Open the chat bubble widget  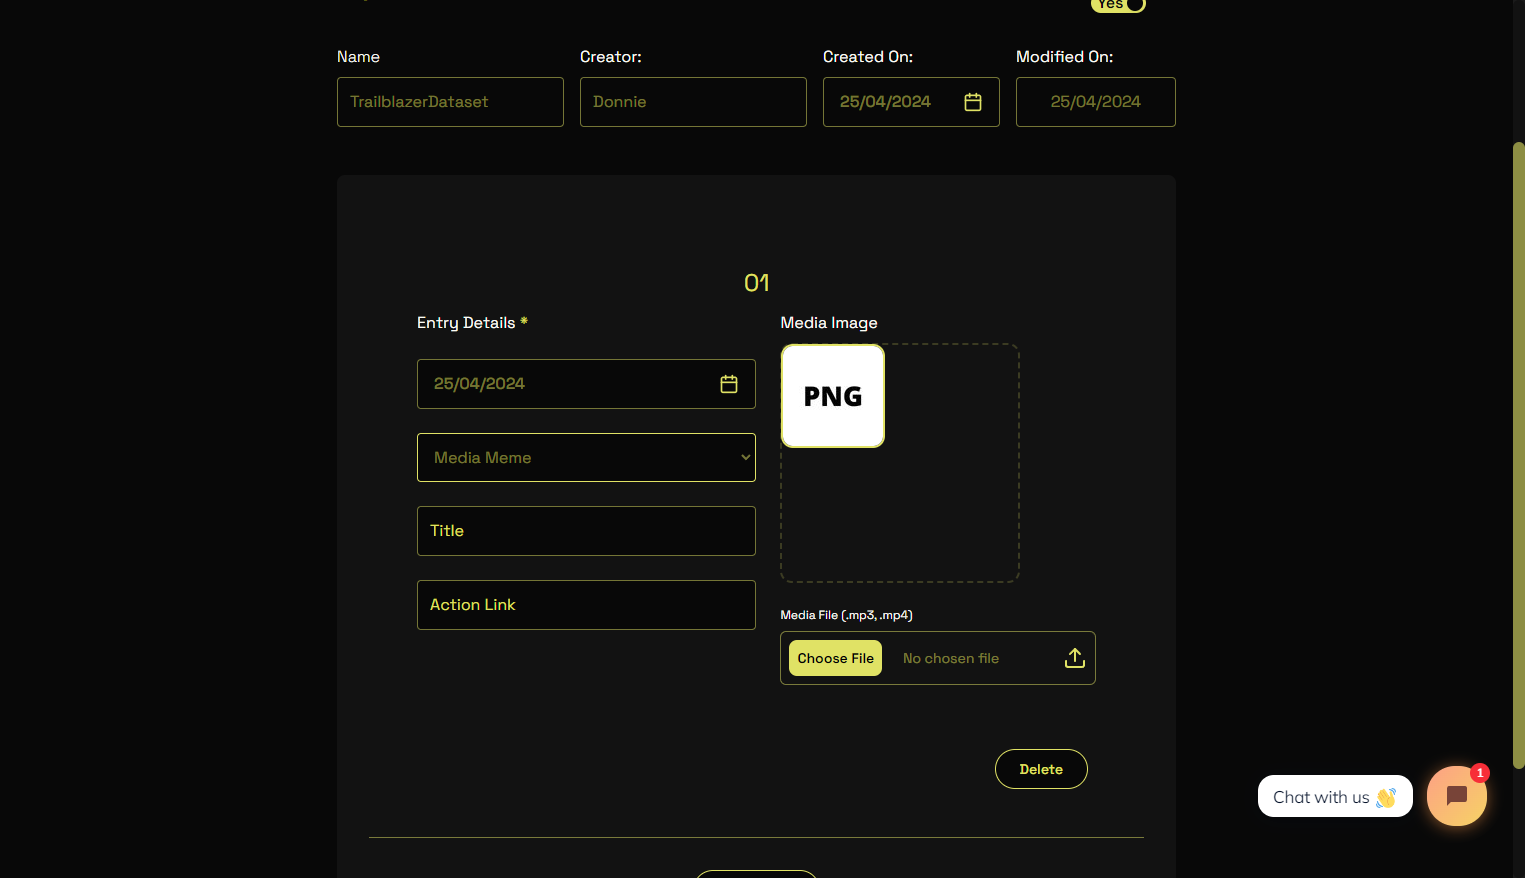click(x=1457, y=796)
